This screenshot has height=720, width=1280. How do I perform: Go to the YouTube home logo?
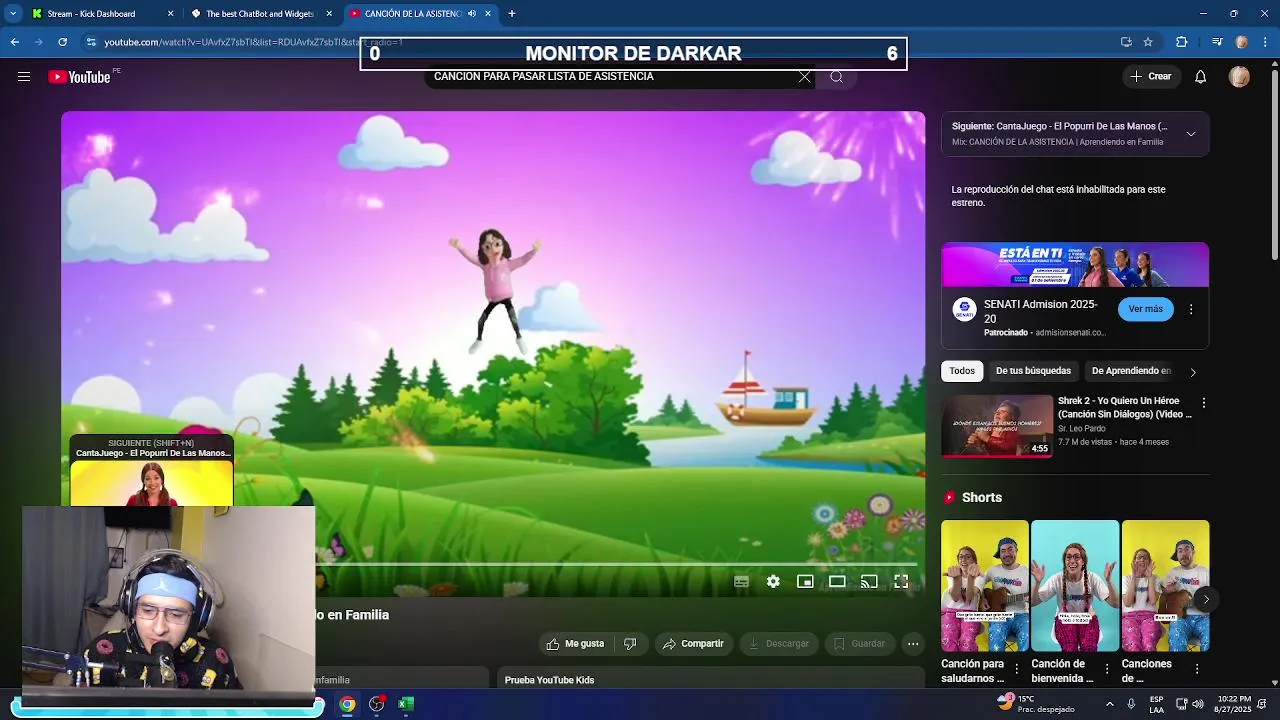tap(79, 77)
